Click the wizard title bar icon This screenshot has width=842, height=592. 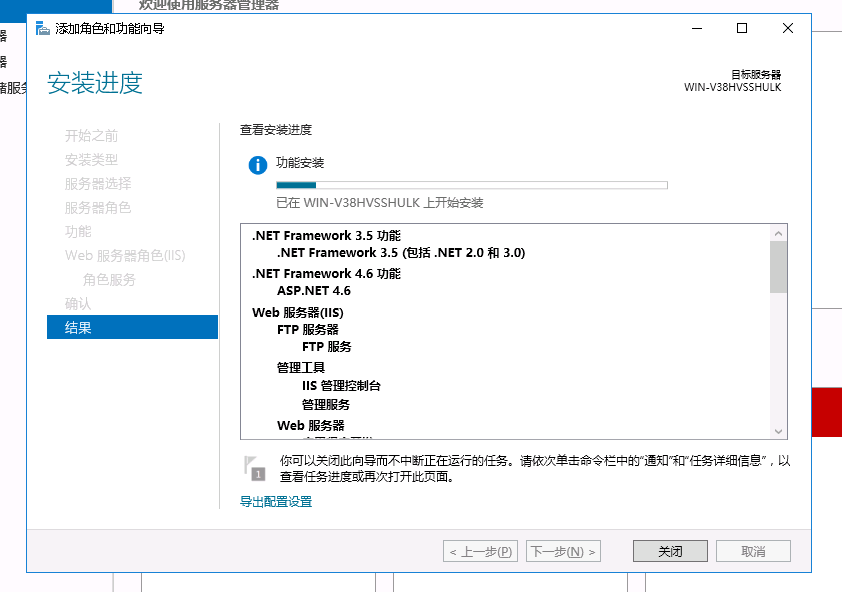pos(42,28)
